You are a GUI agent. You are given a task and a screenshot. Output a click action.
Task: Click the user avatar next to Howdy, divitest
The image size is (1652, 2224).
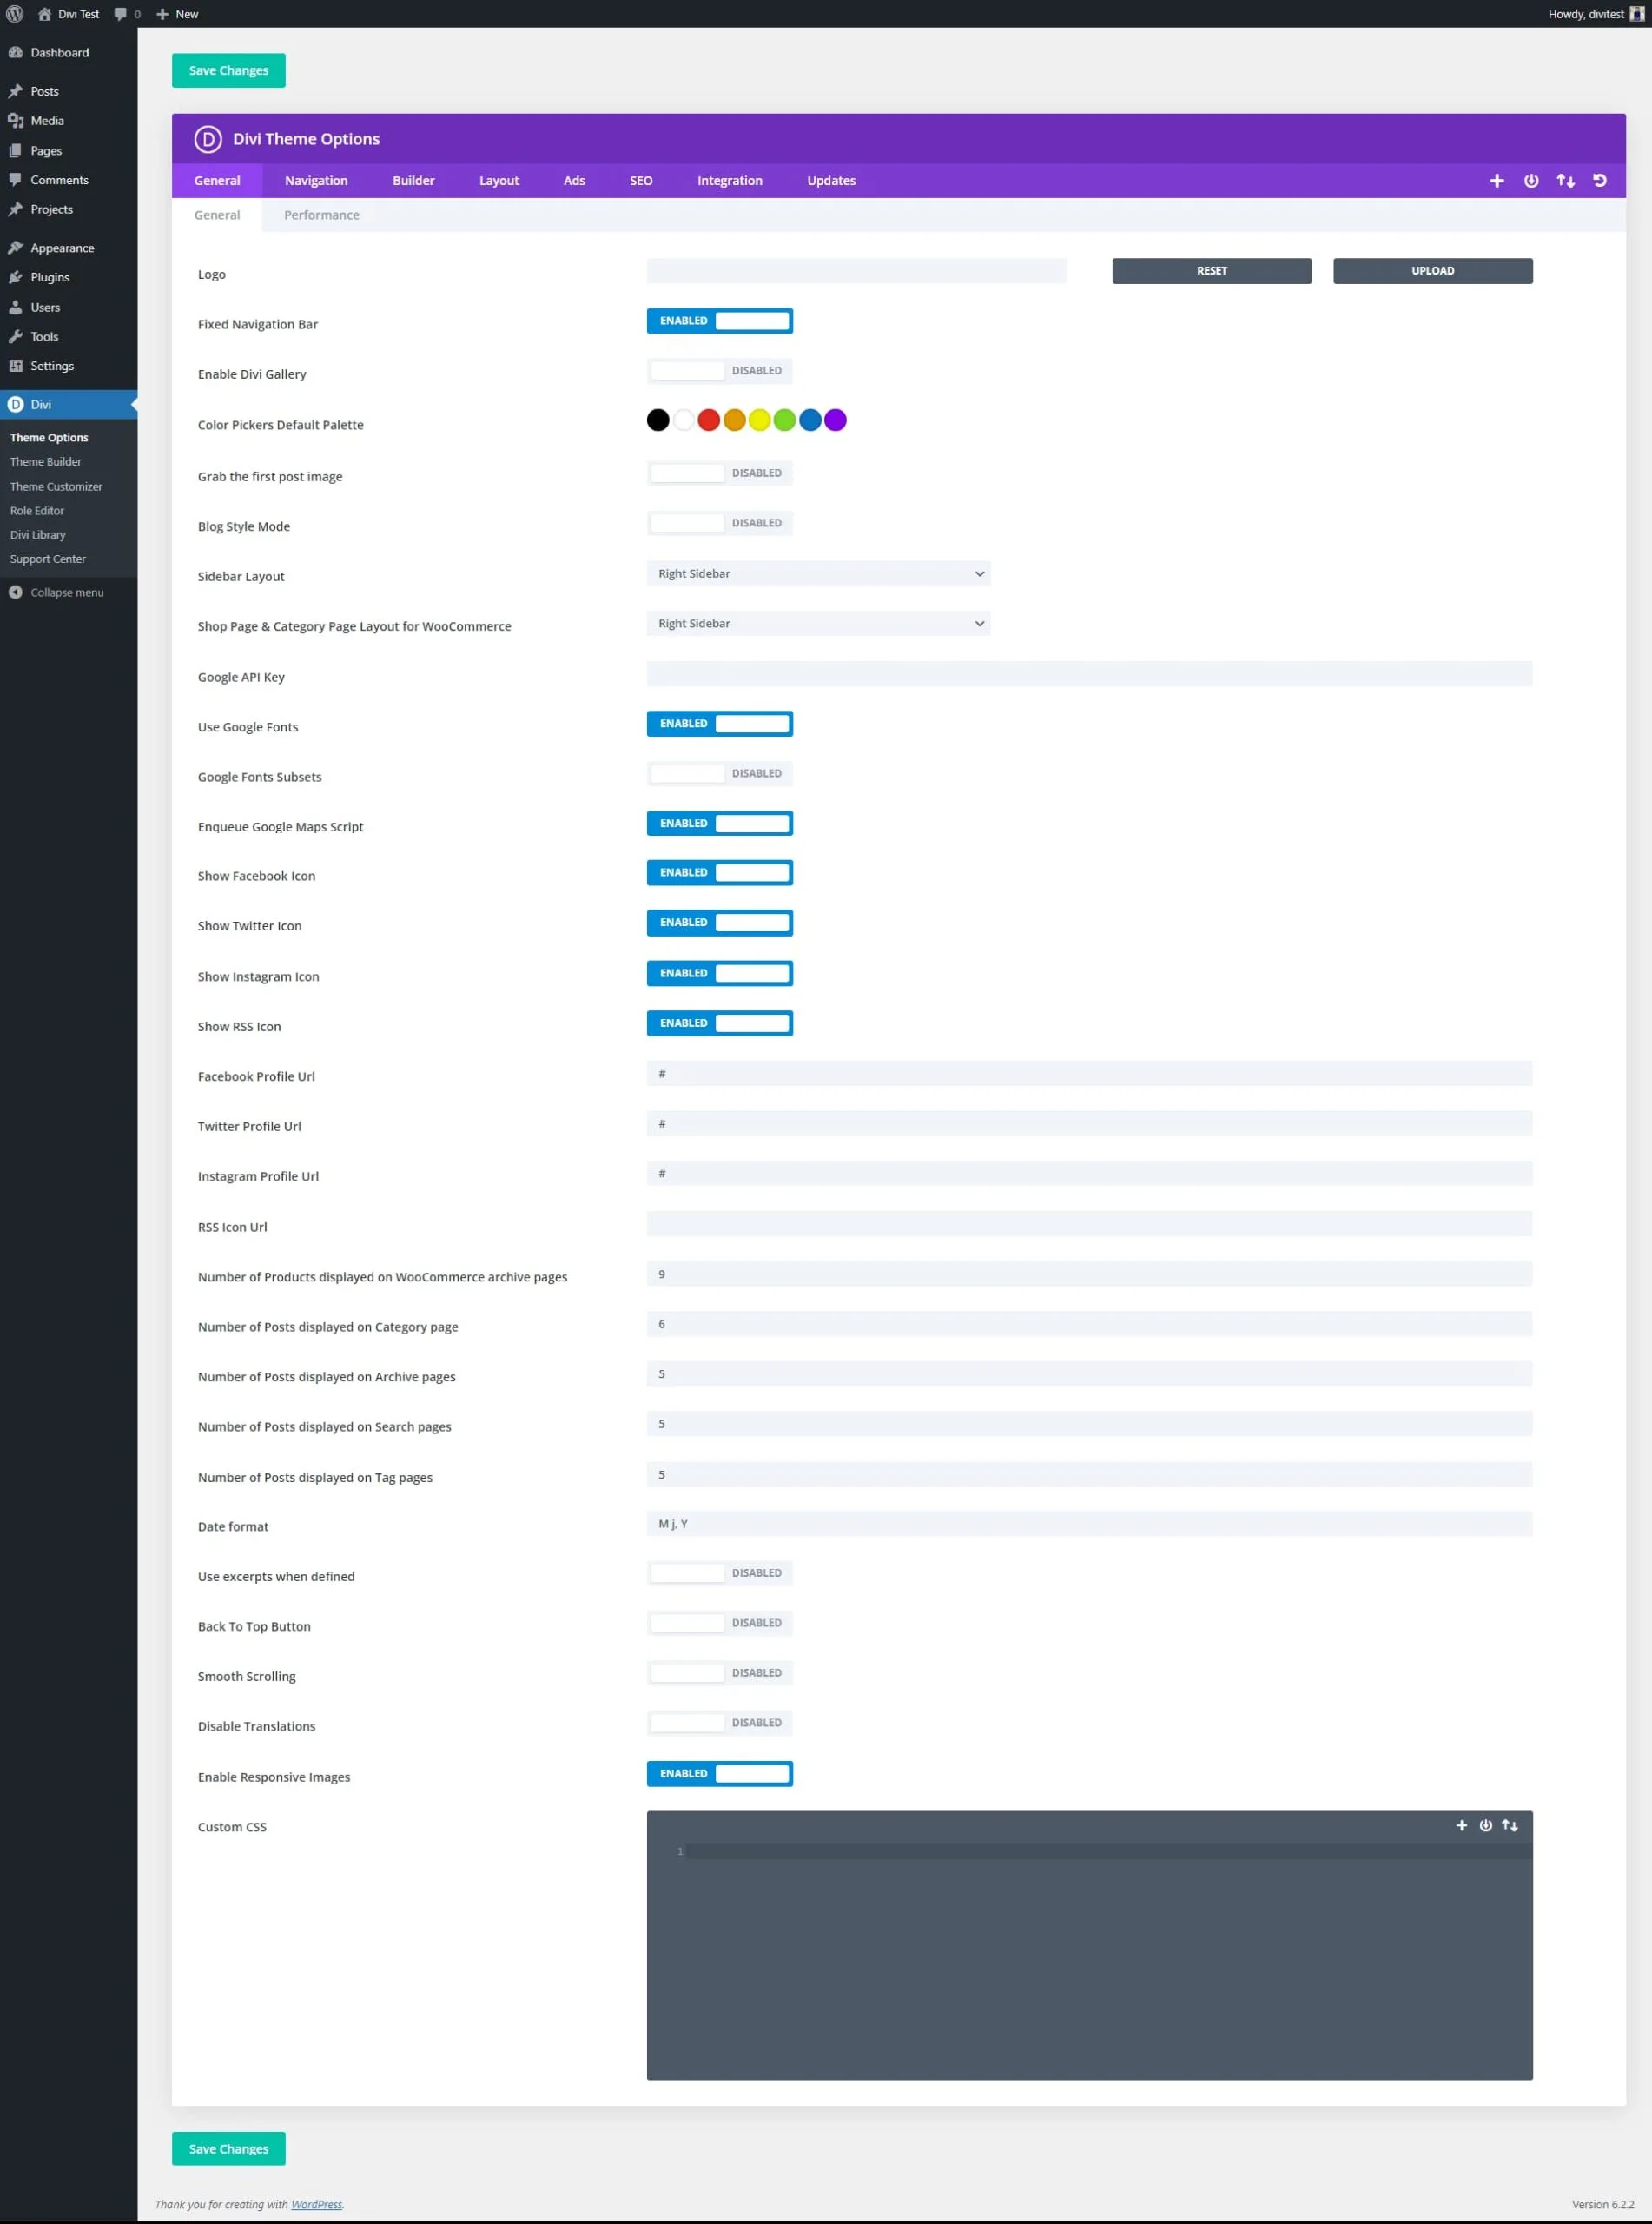(x=1637, y=14)
